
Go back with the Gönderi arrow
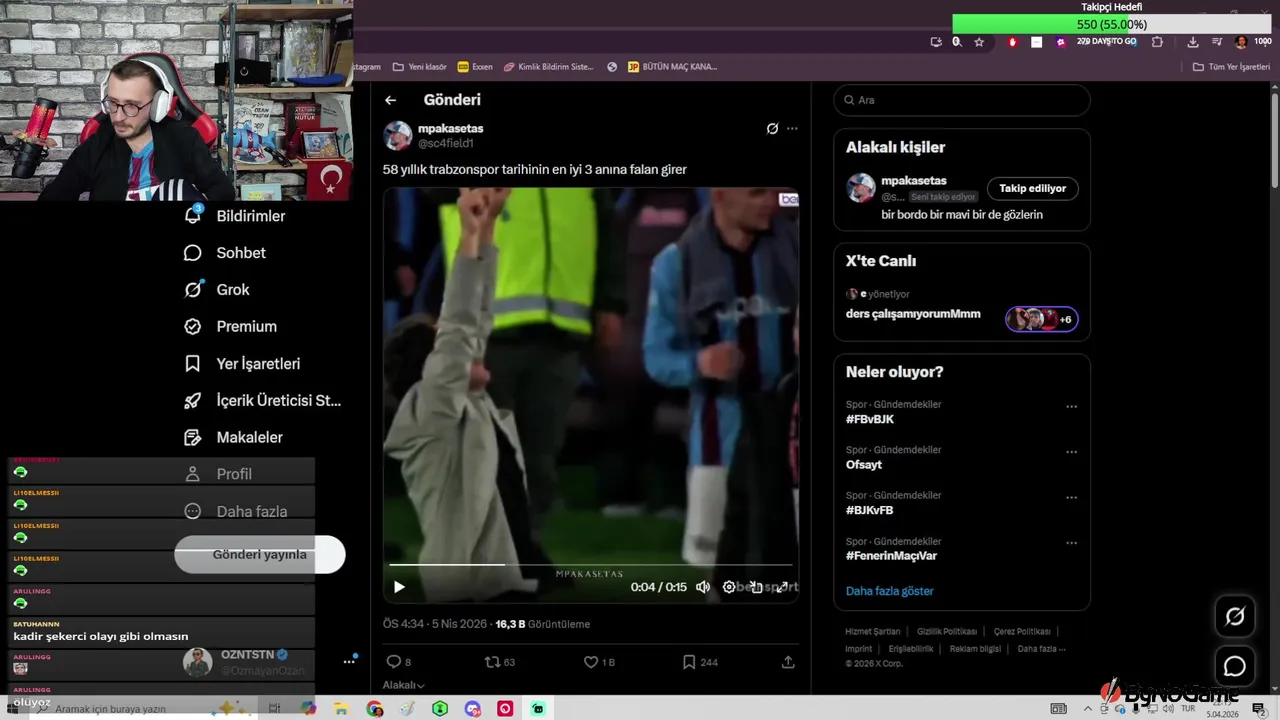coord(391,100)
